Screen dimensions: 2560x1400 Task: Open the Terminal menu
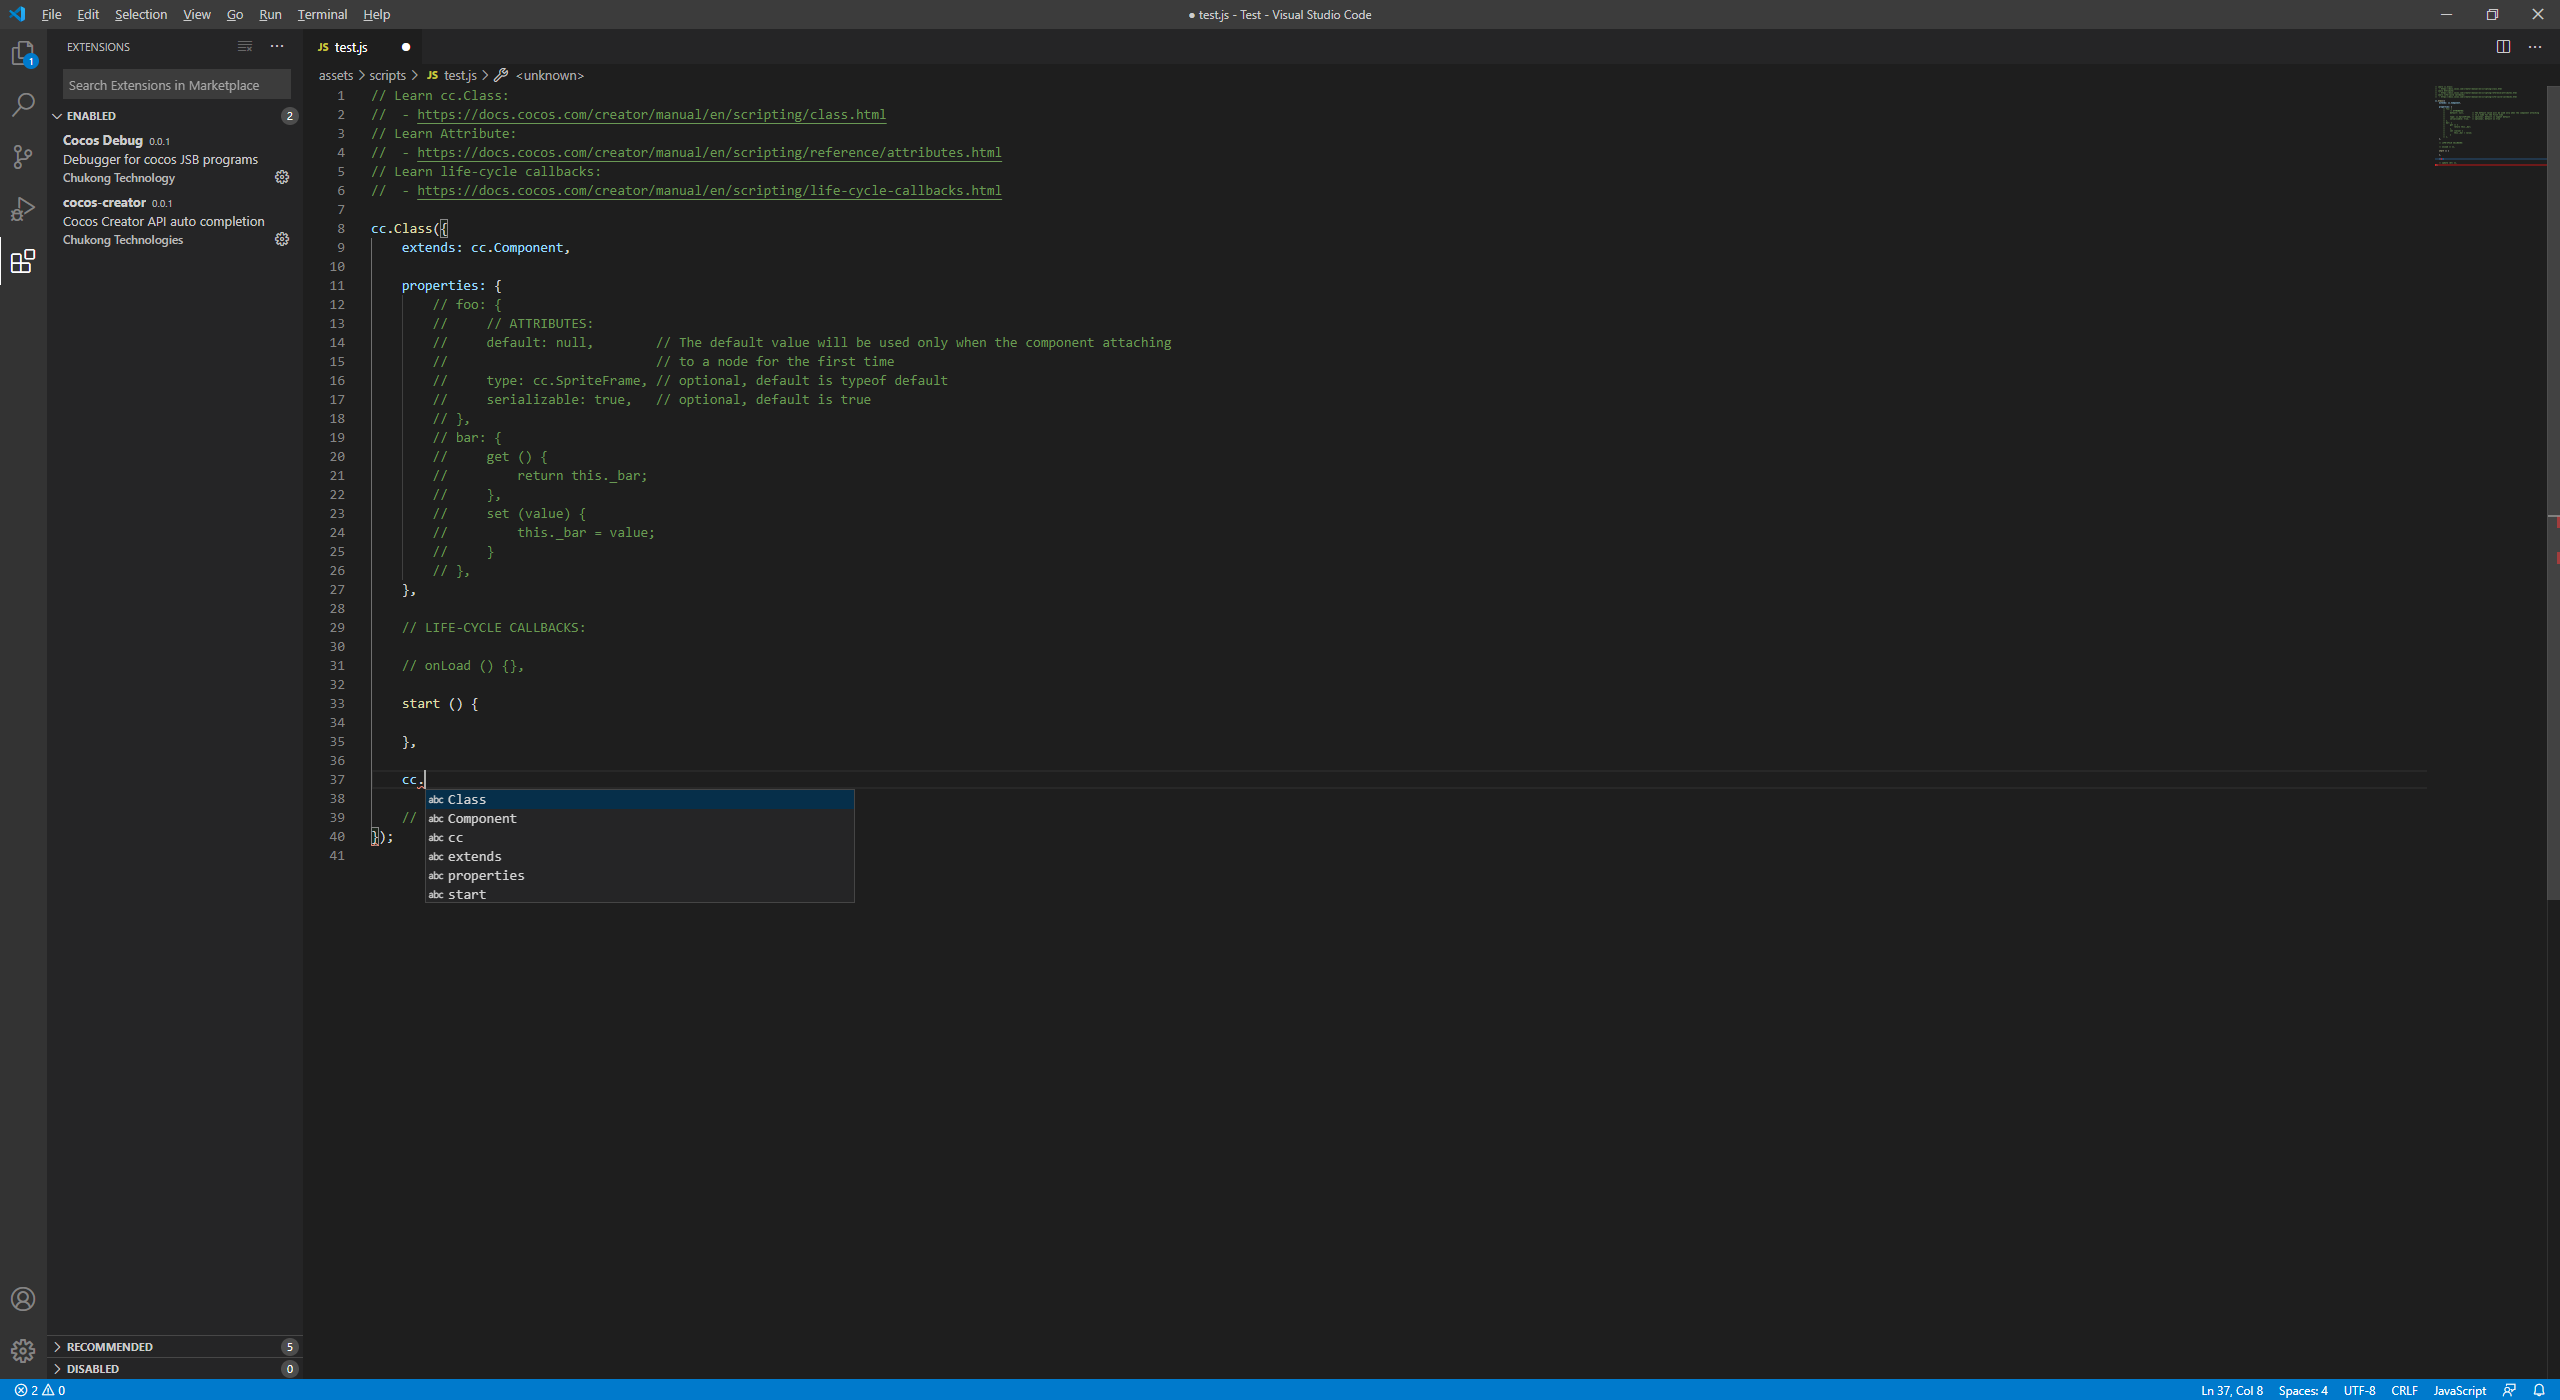point(322,14)
